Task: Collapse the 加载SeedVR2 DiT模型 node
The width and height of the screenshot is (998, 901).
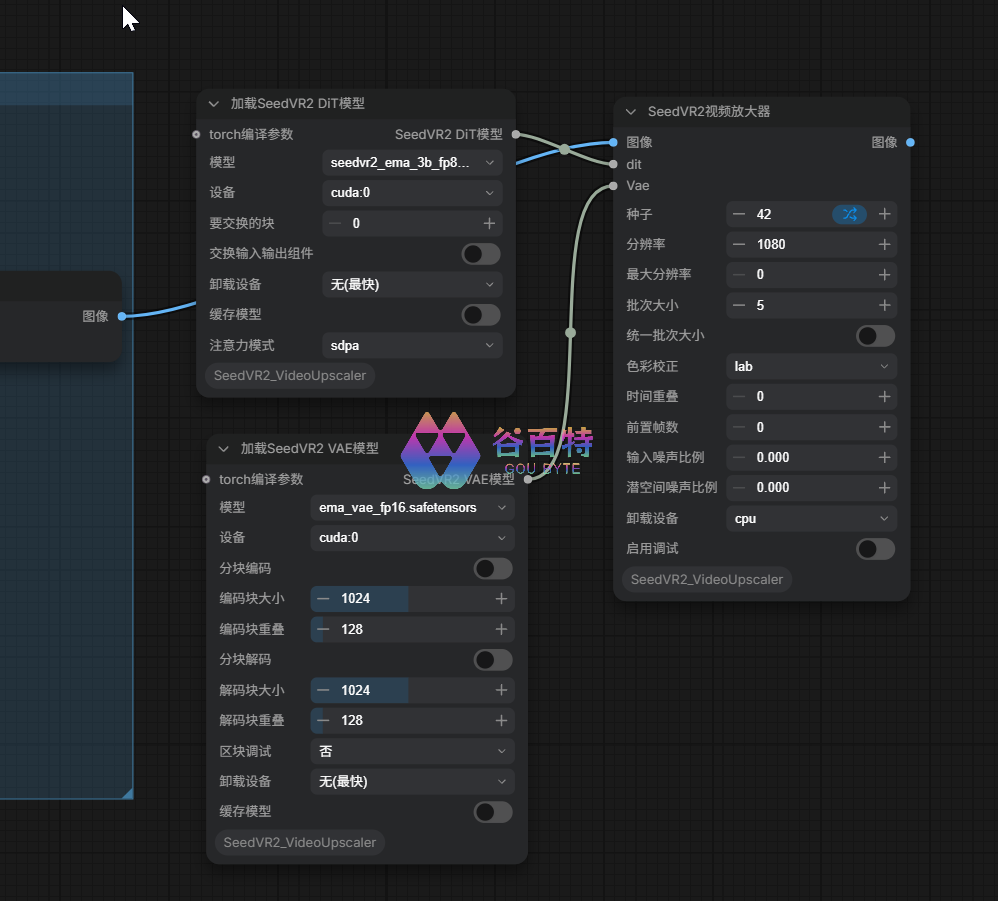Action: tap(214, 104)
